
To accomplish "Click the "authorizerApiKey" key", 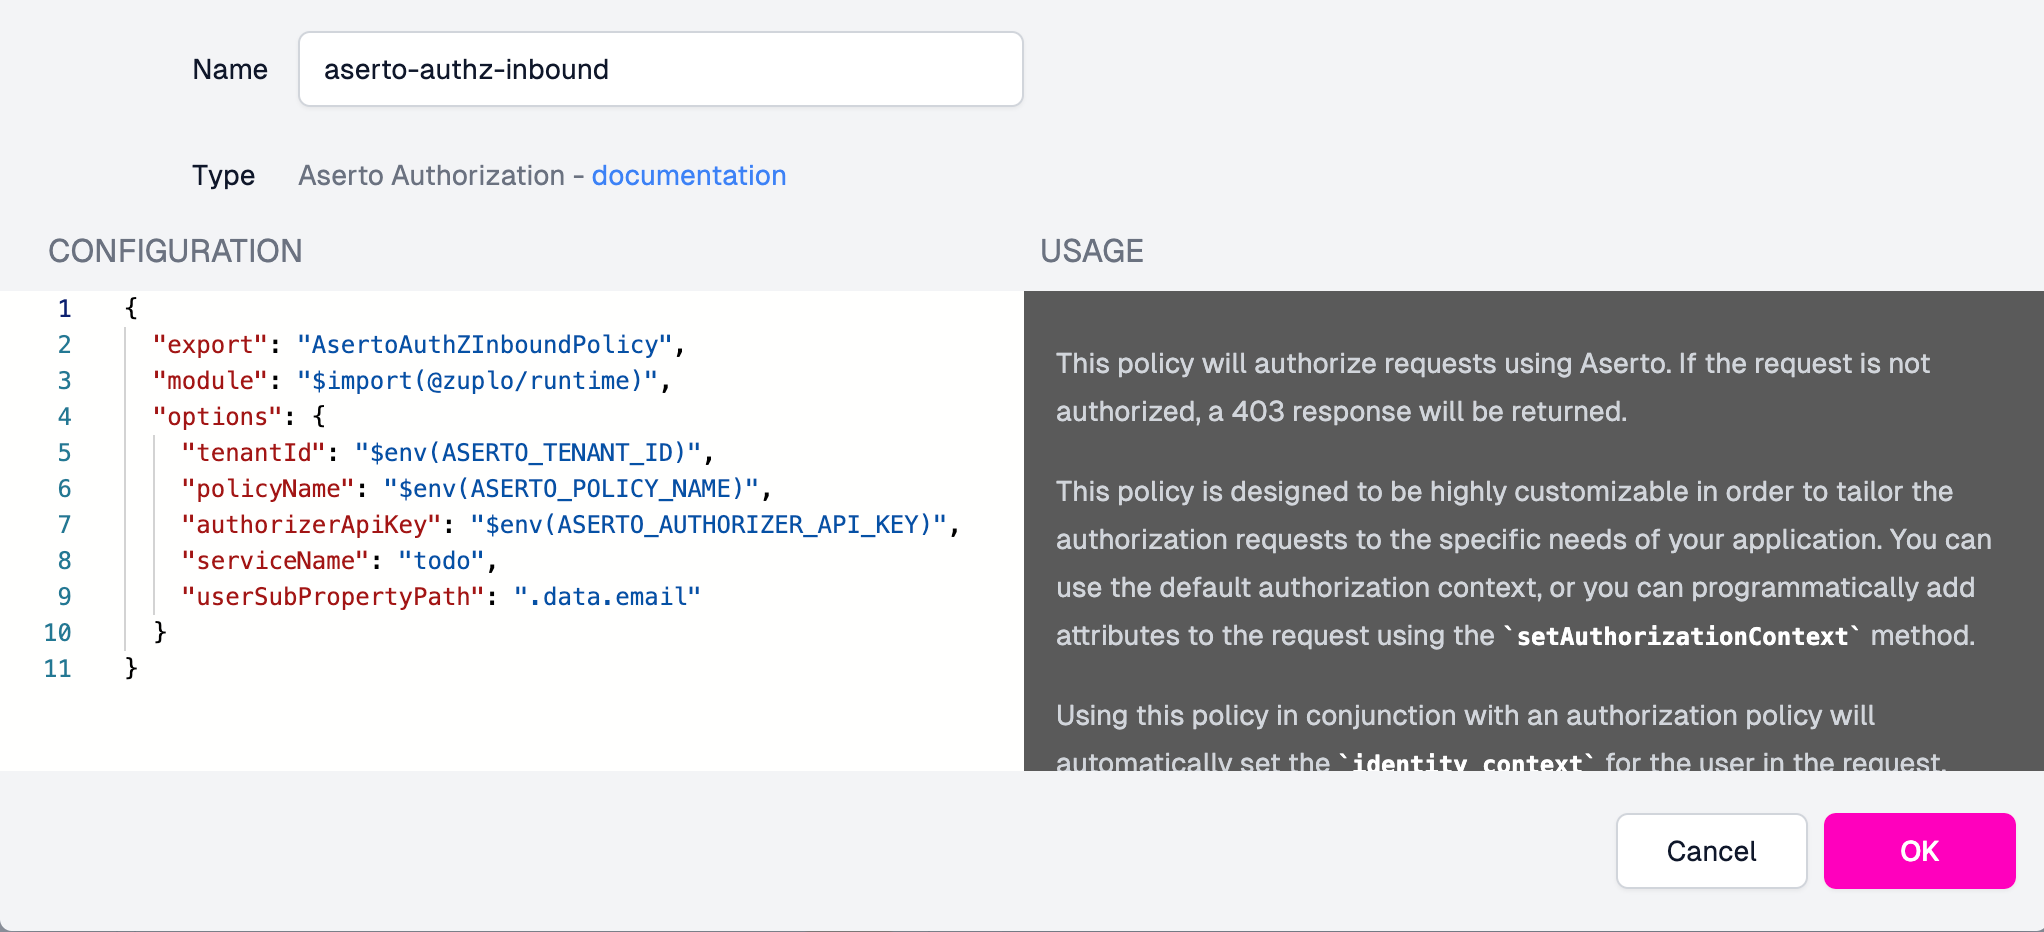I will (311, 525).
